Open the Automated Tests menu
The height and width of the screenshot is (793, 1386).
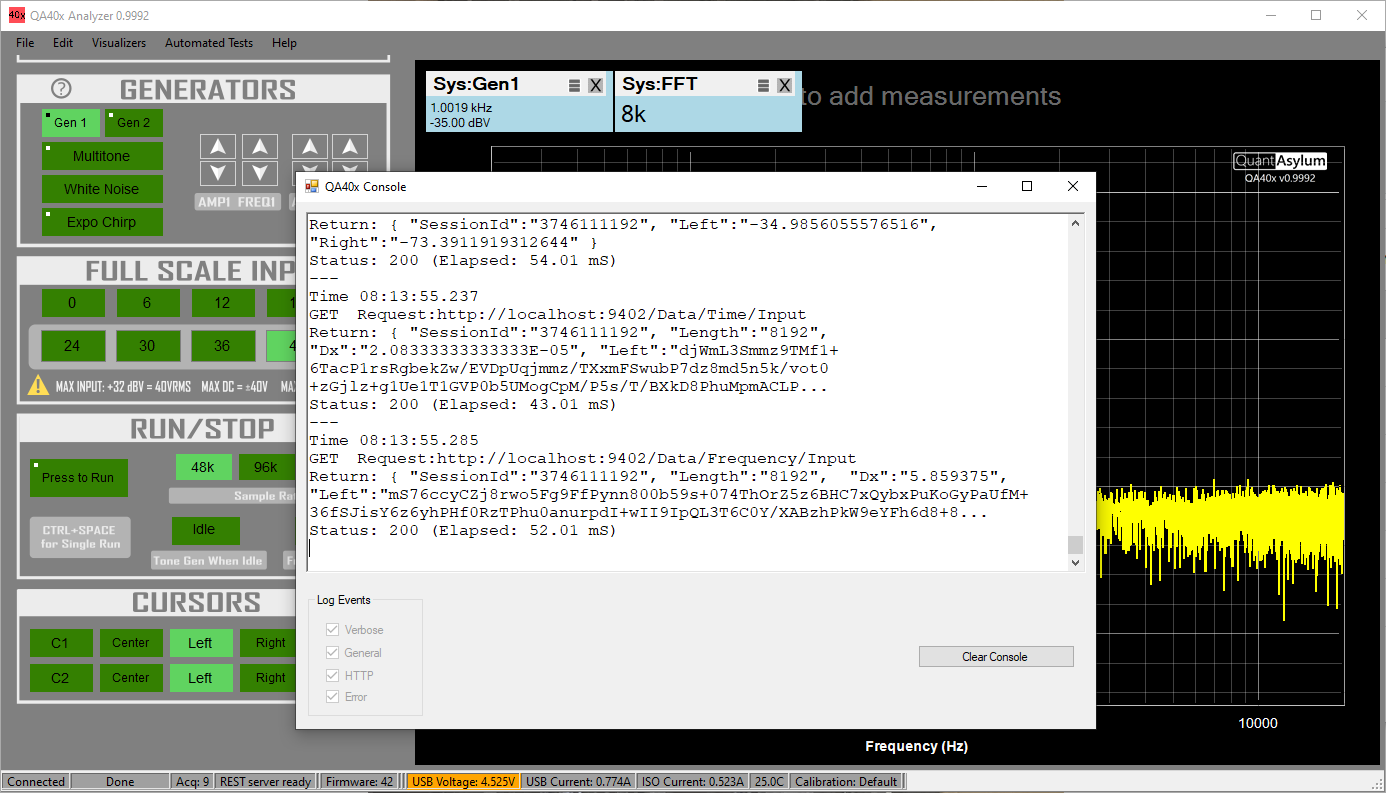tap(209, 43)
